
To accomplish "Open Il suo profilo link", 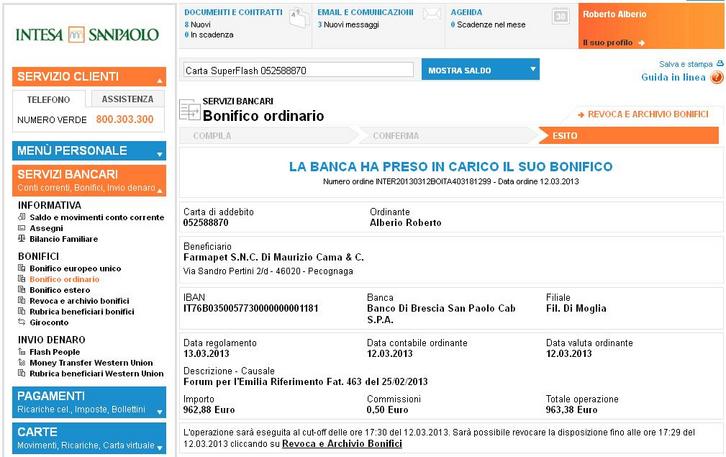I will pos(613,42).
